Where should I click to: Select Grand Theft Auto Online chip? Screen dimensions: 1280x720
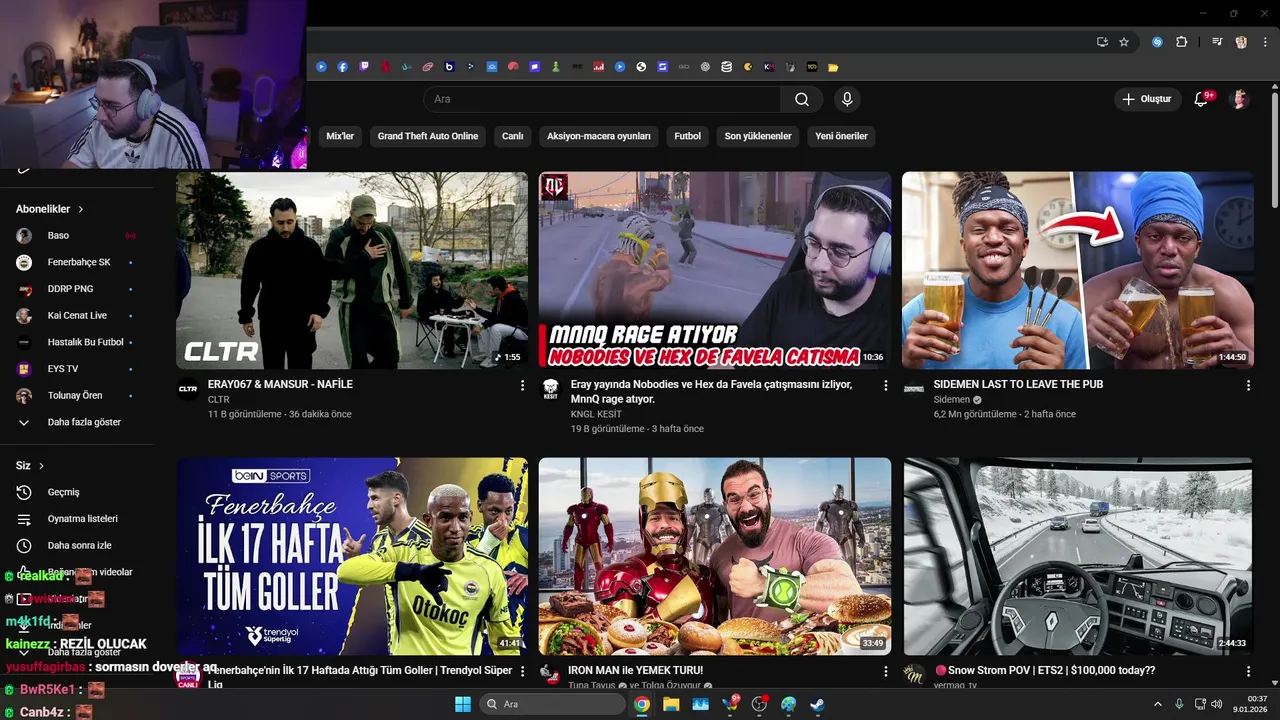pos(428,136)
